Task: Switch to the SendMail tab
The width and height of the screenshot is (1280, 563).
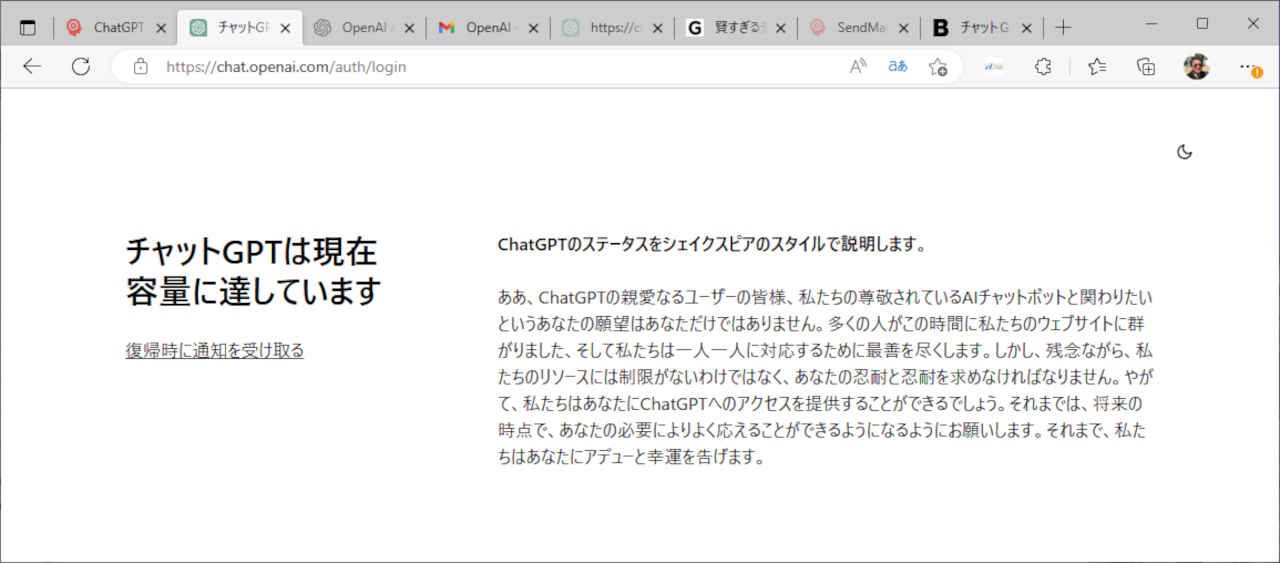Action: 861,28
